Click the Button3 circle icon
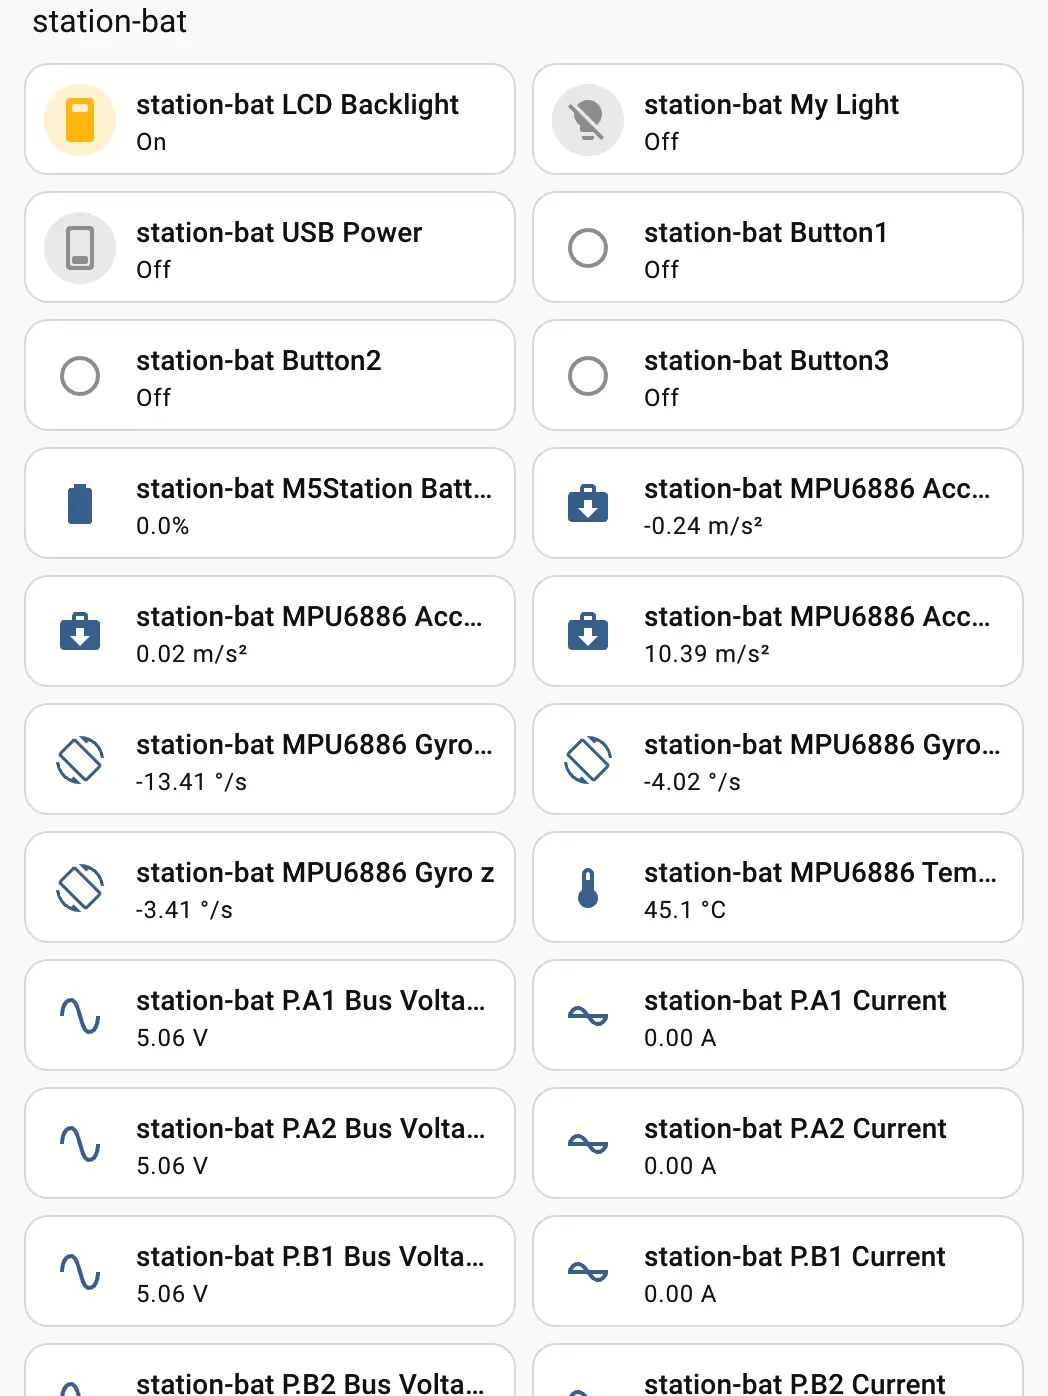Screen dimensions: 1048x1396 coord(588,376)
